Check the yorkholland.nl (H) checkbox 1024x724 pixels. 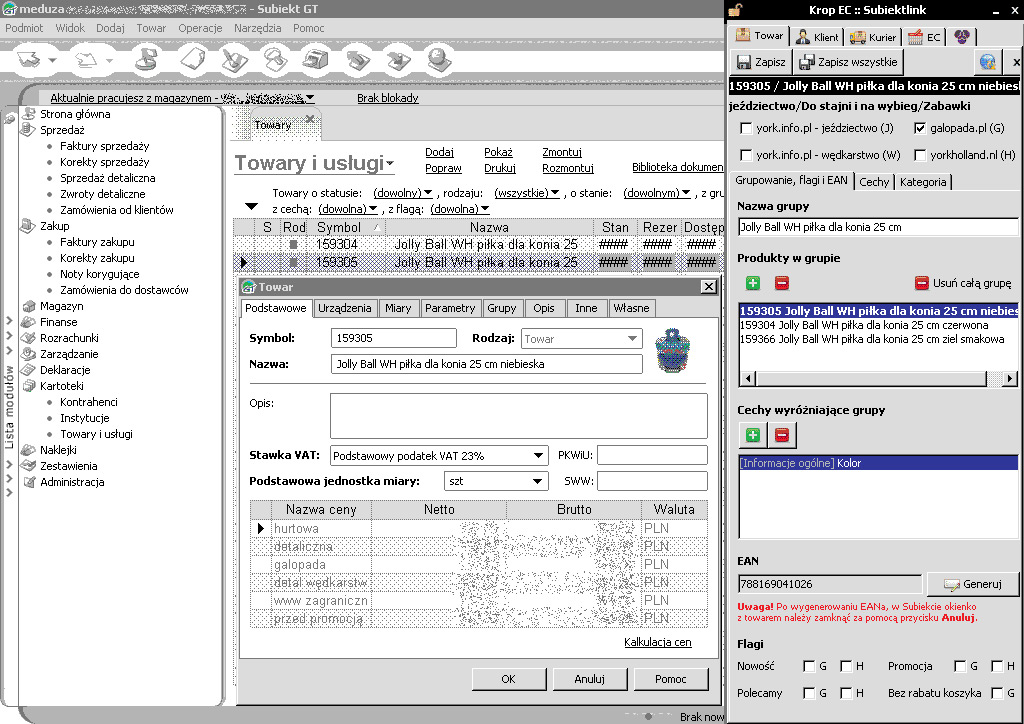[920, 155]
